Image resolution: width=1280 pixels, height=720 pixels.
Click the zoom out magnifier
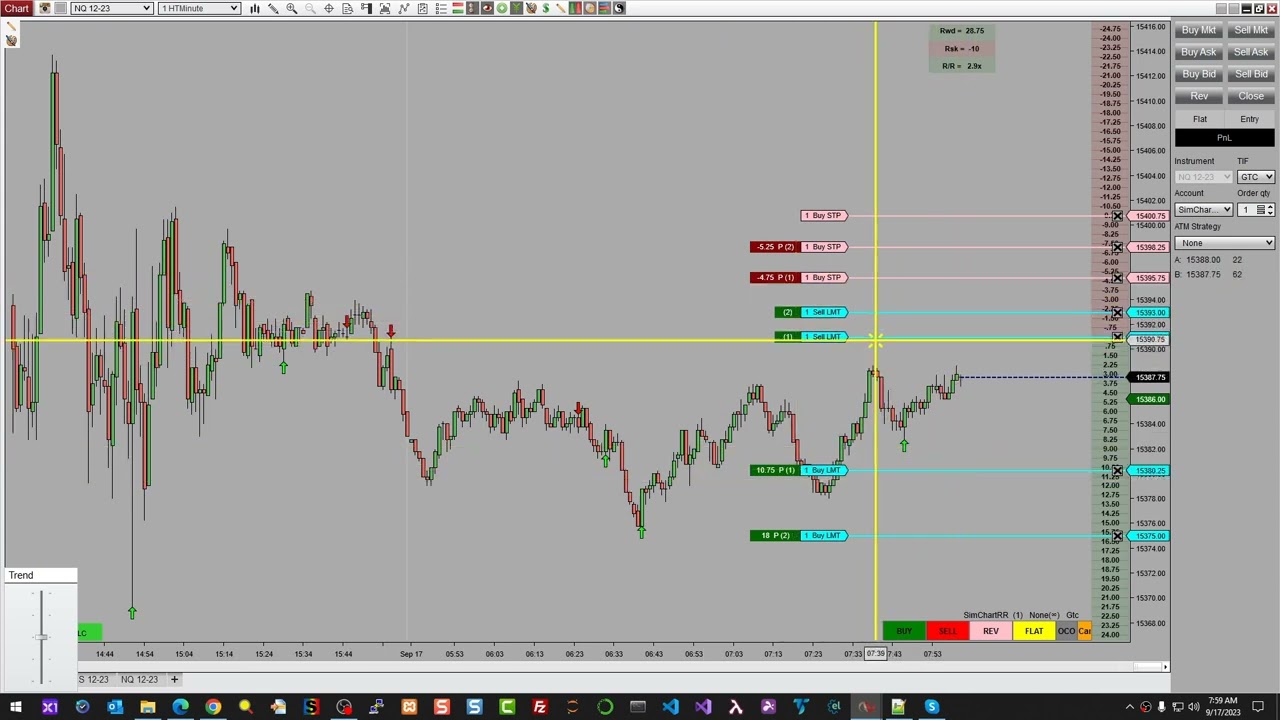coord(310,8)
